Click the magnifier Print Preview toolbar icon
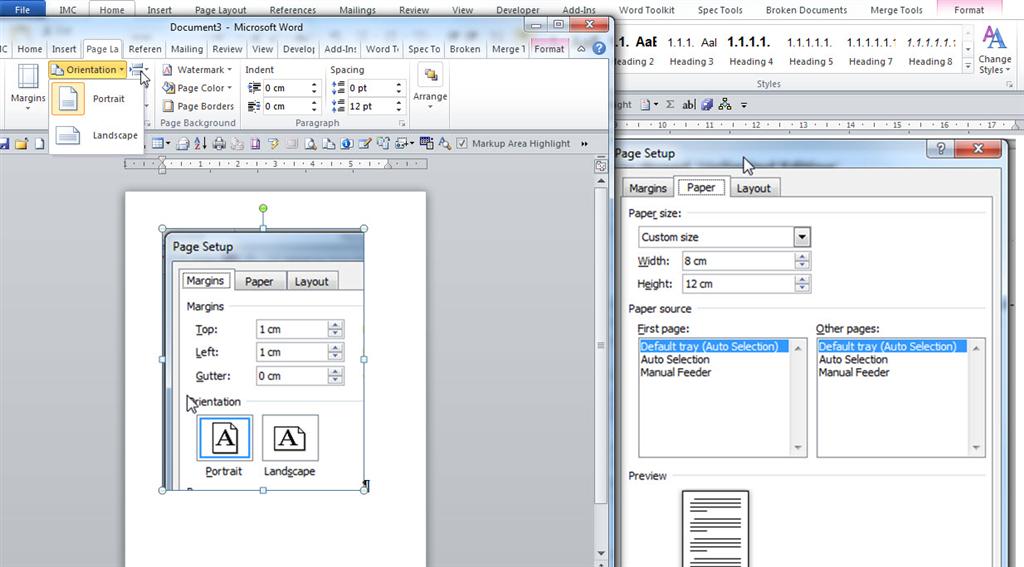This screenshot has width=1024, height=567. 310,144
